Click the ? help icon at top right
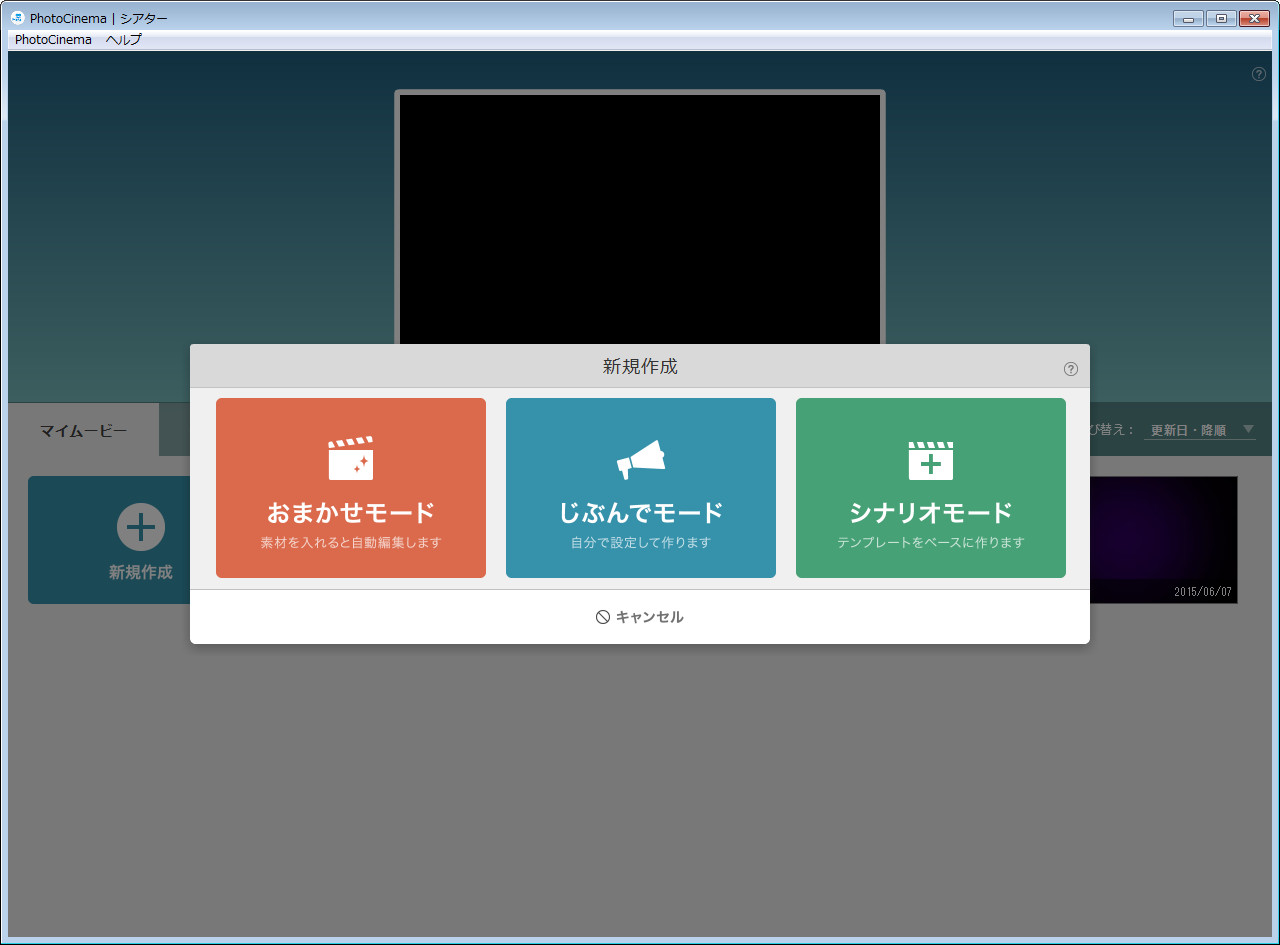The width and height of the screenshot is (1280, 945). click(1258, 73)
